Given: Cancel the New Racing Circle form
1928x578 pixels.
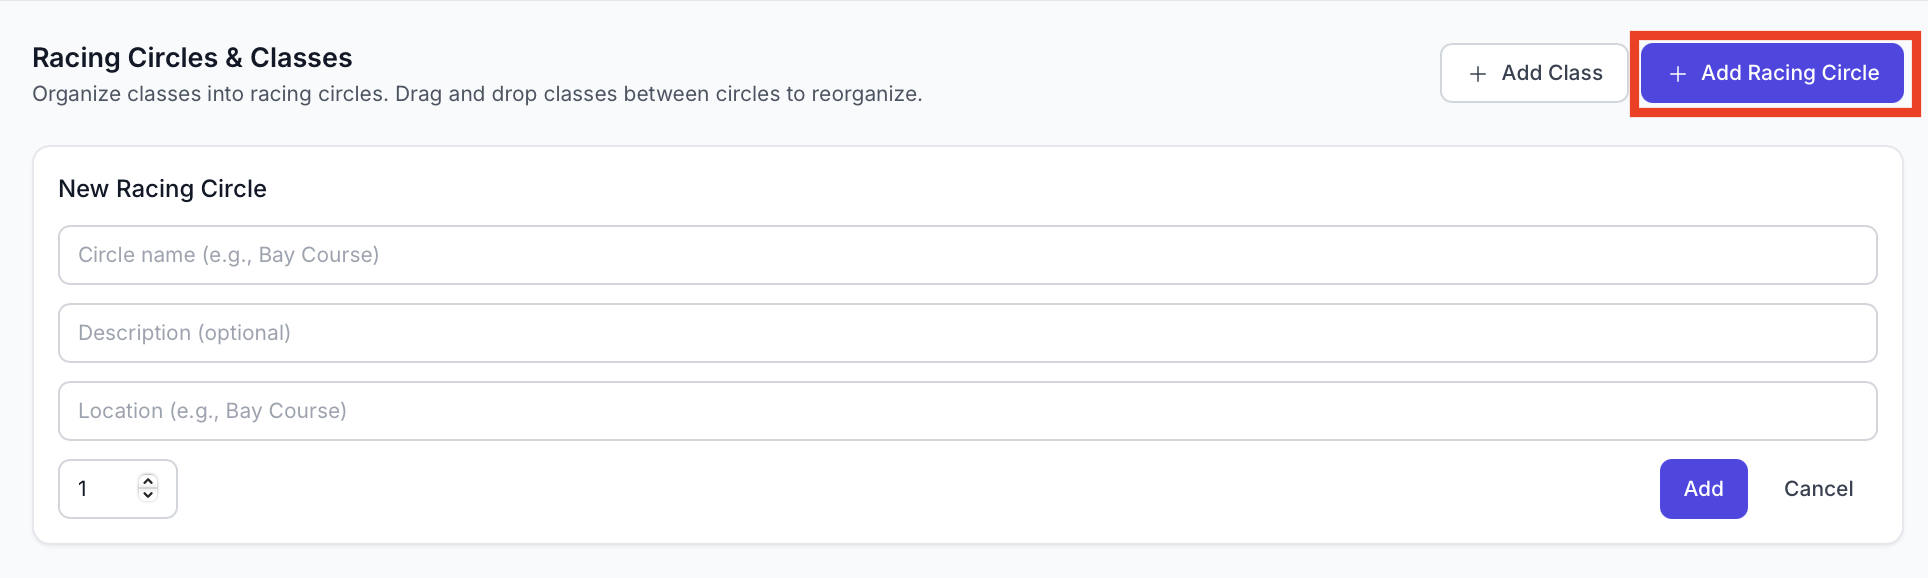Looking at the screenshot, I should 1818,488.
